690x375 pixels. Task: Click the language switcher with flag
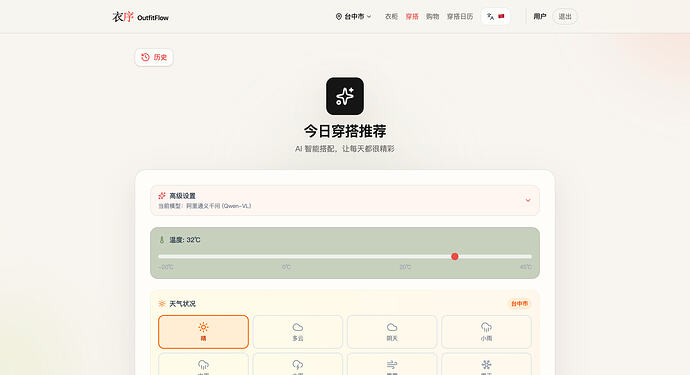click(x=495, y=17)
